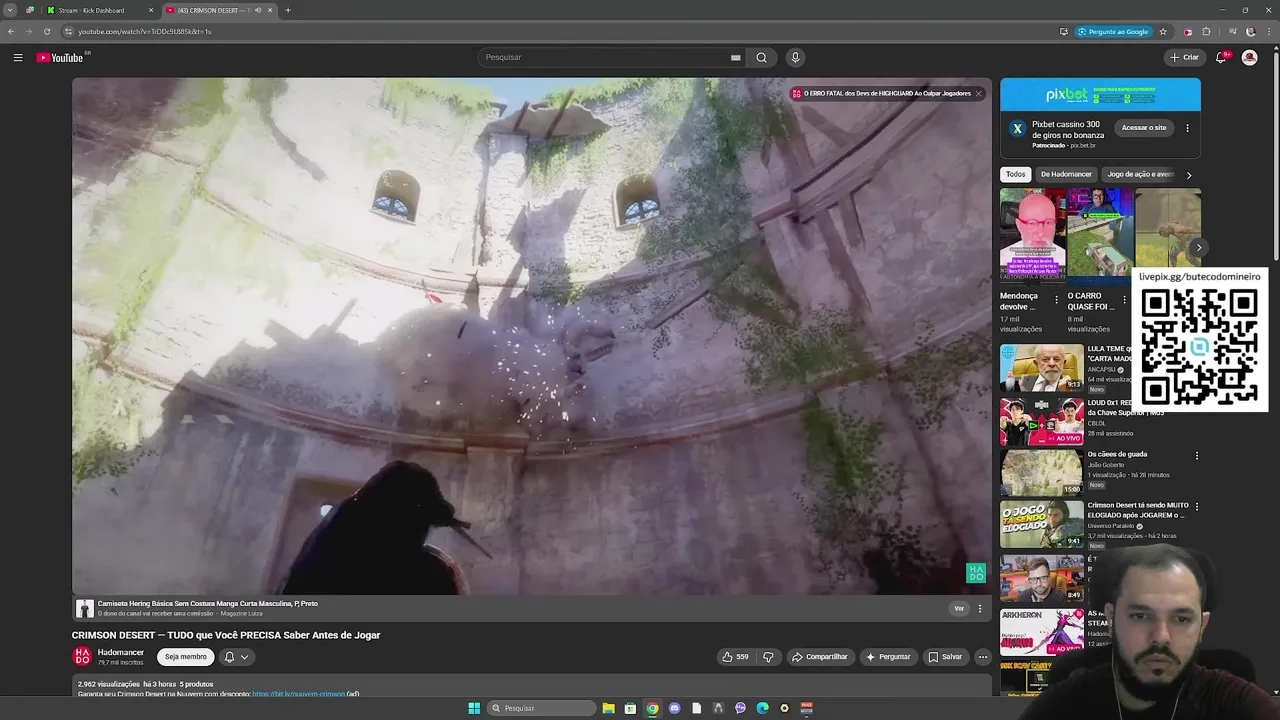Click the Perguntar button

tap(888, 657)
